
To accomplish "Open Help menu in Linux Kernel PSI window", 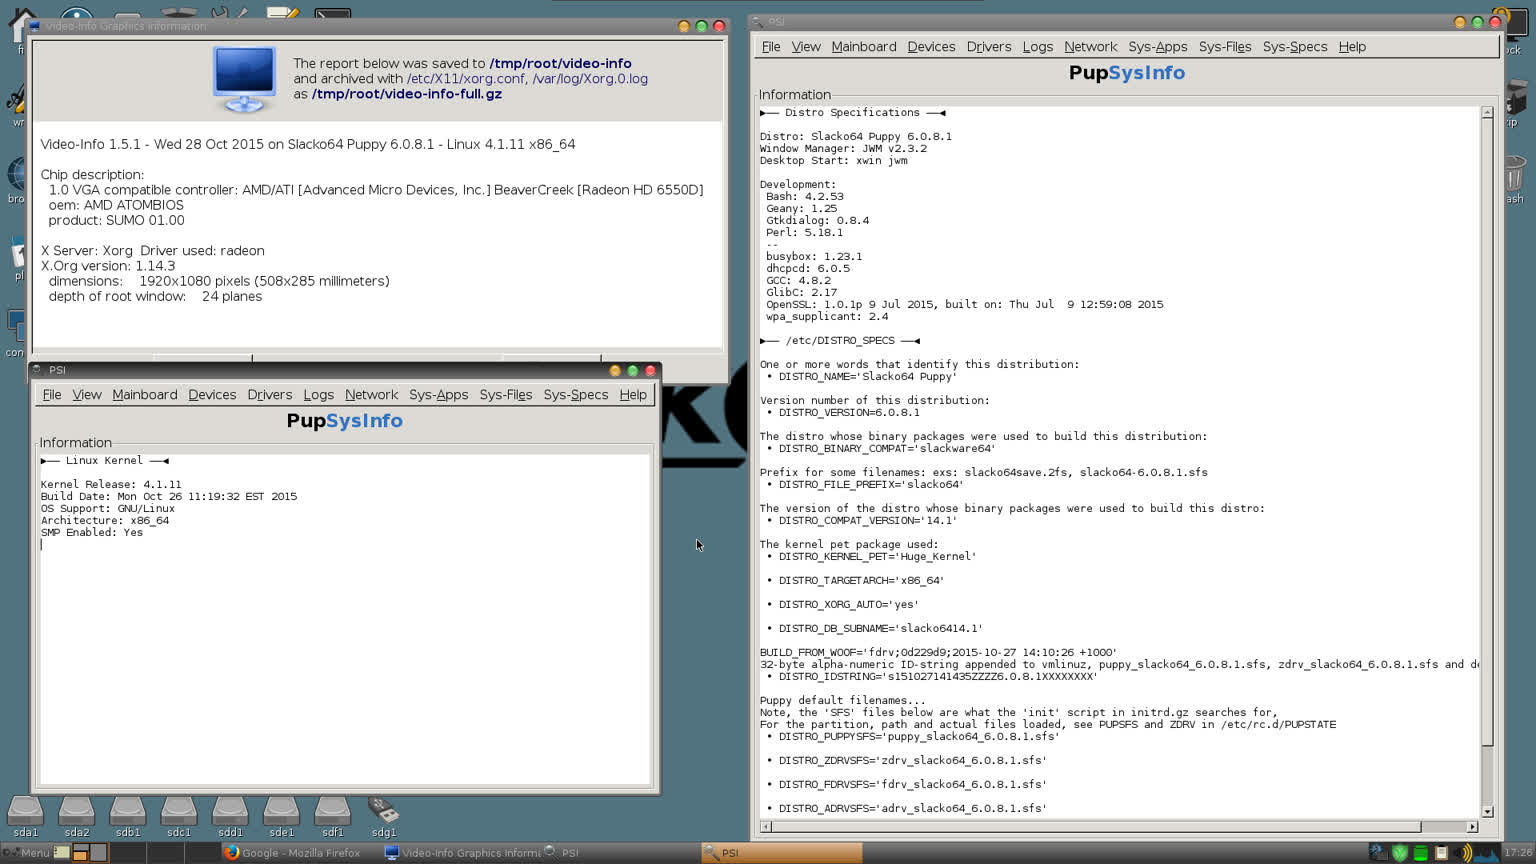I will (633, 395).
